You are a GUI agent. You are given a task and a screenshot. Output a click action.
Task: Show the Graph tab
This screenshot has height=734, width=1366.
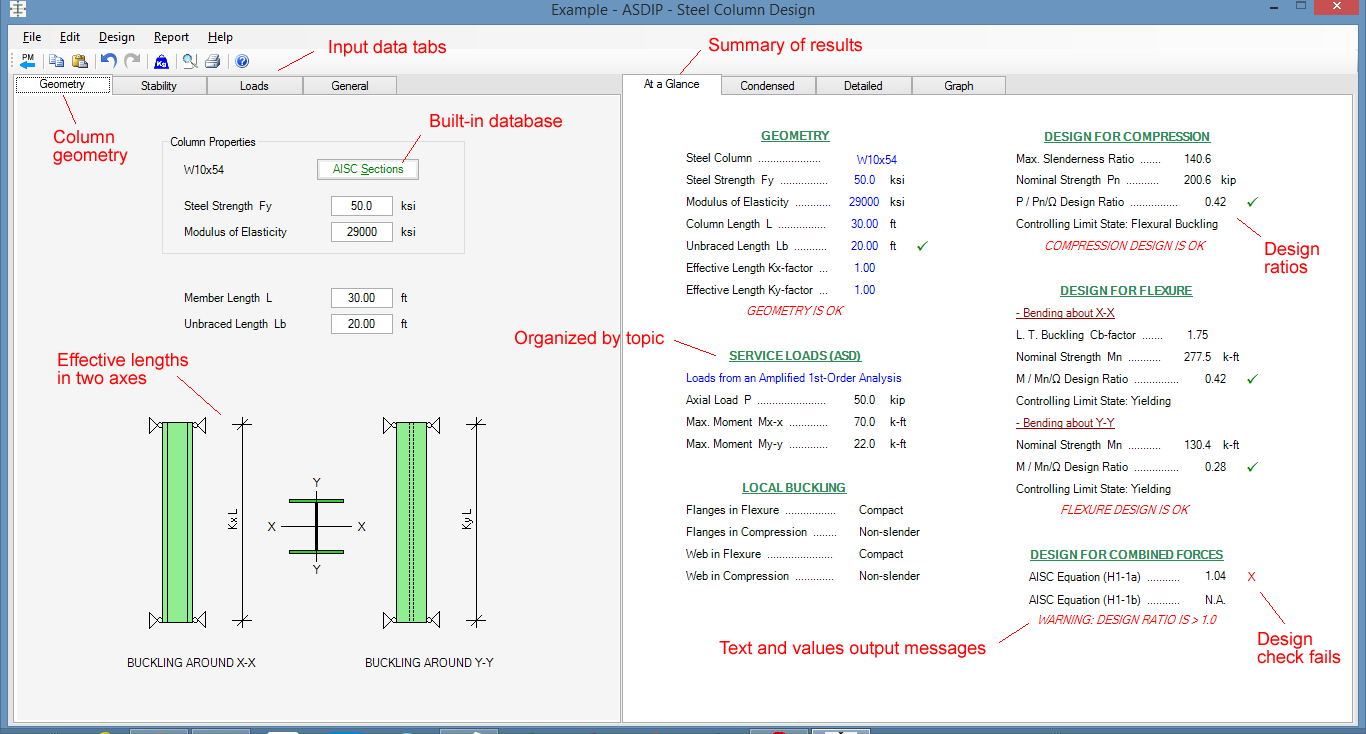point(959,86)
